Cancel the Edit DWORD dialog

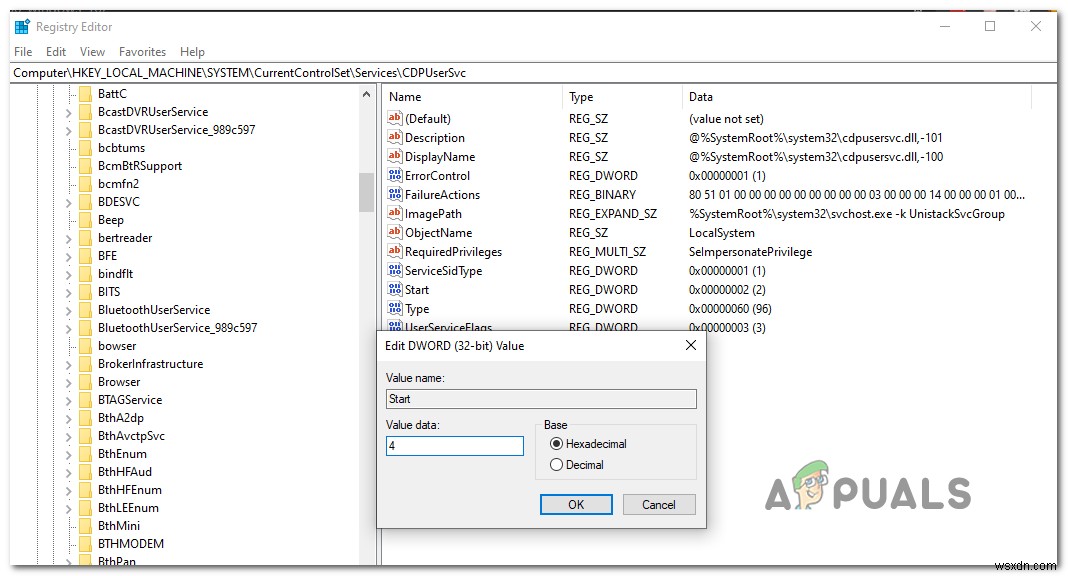pyautogui.click(x=658, y=504)
